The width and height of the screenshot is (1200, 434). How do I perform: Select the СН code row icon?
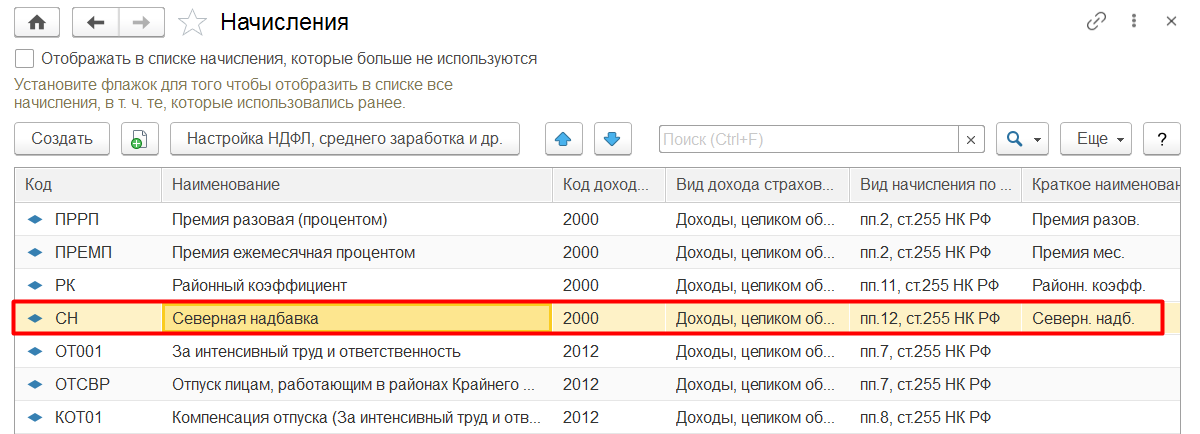36,318
